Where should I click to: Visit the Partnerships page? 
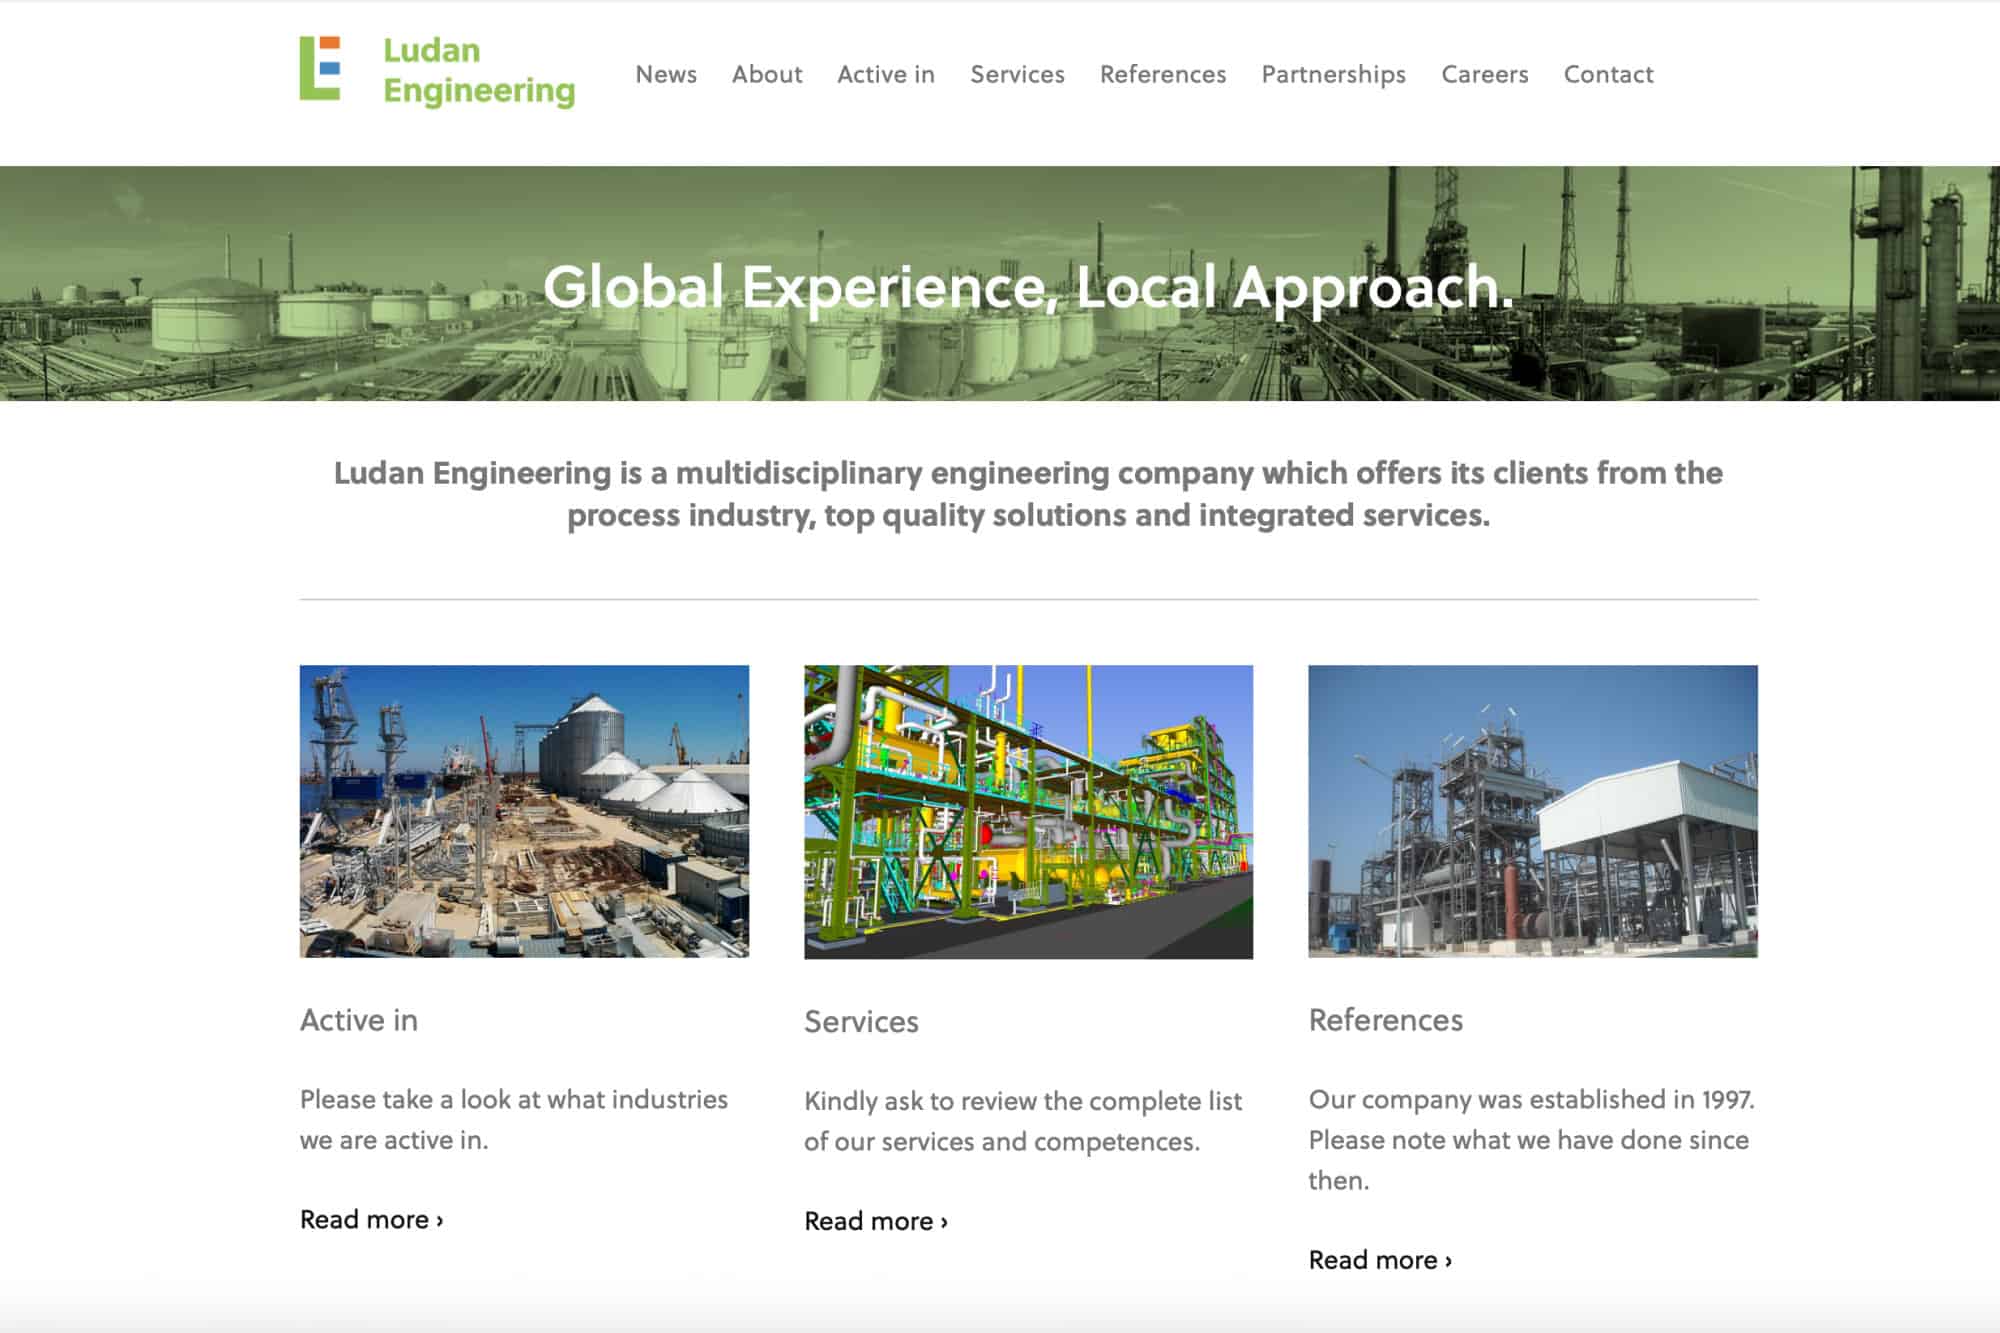pos(1333,75)
